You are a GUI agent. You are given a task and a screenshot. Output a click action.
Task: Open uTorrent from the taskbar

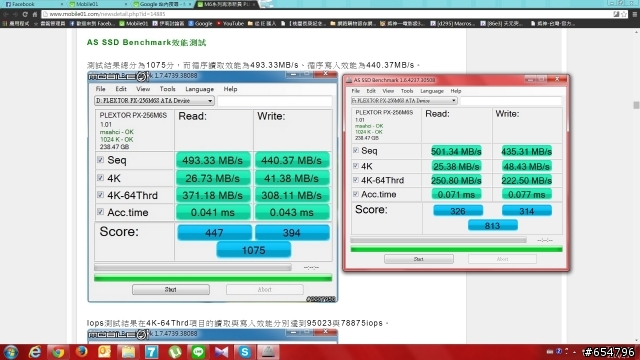175,352
